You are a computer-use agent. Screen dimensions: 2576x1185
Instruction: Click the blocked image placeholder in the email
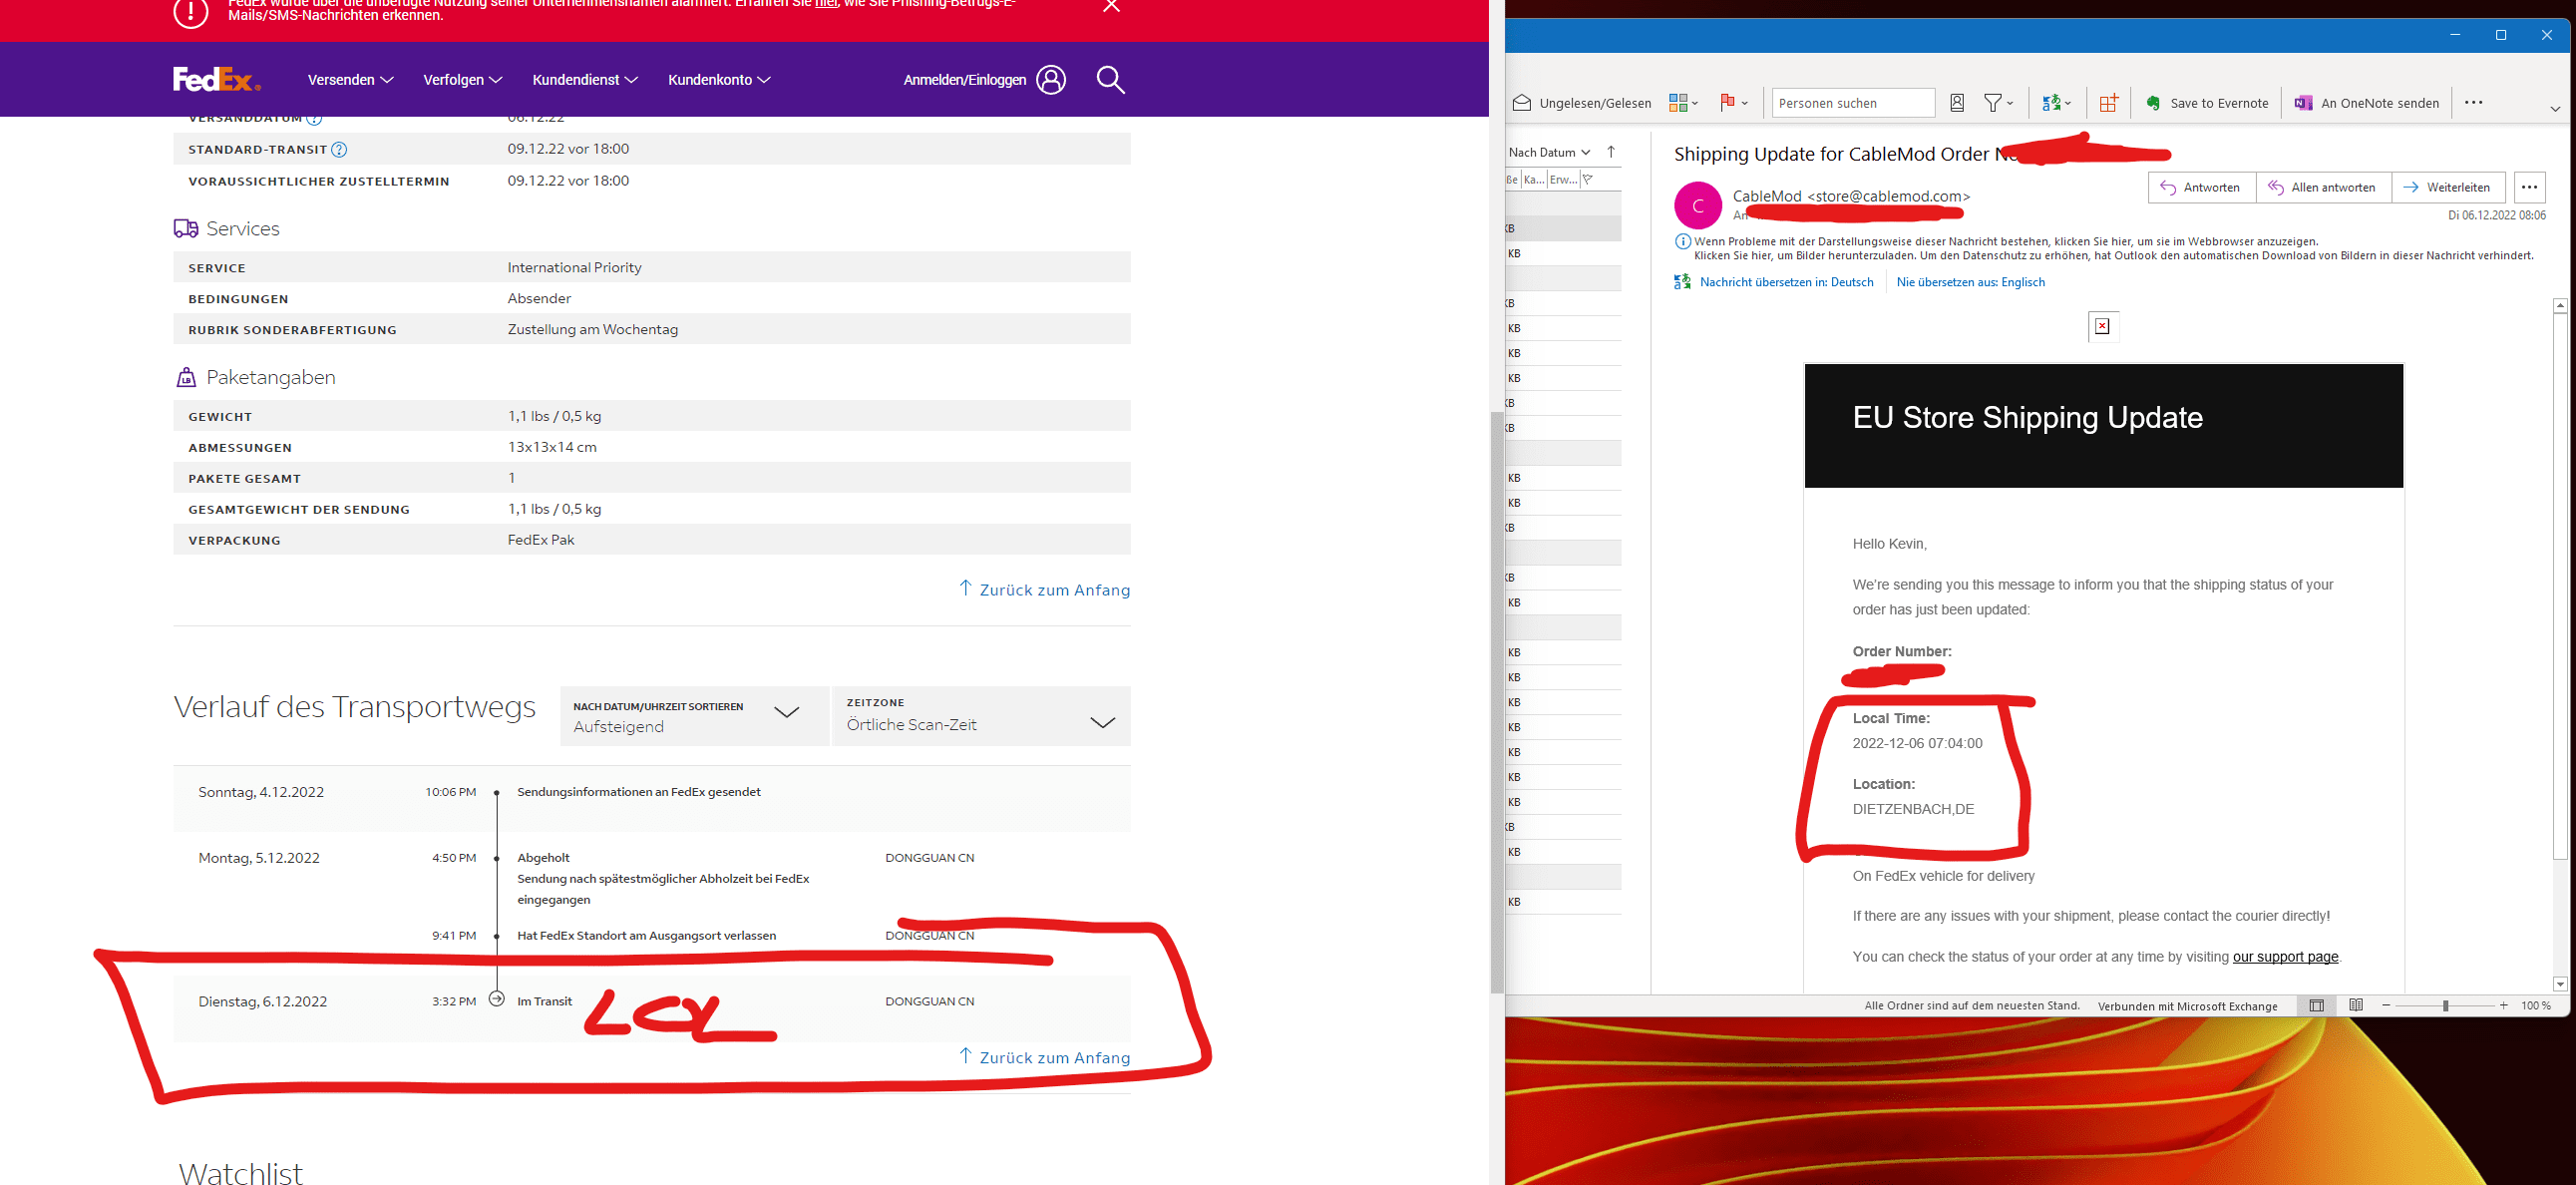pyautogui.click(x=2102, y=326)
